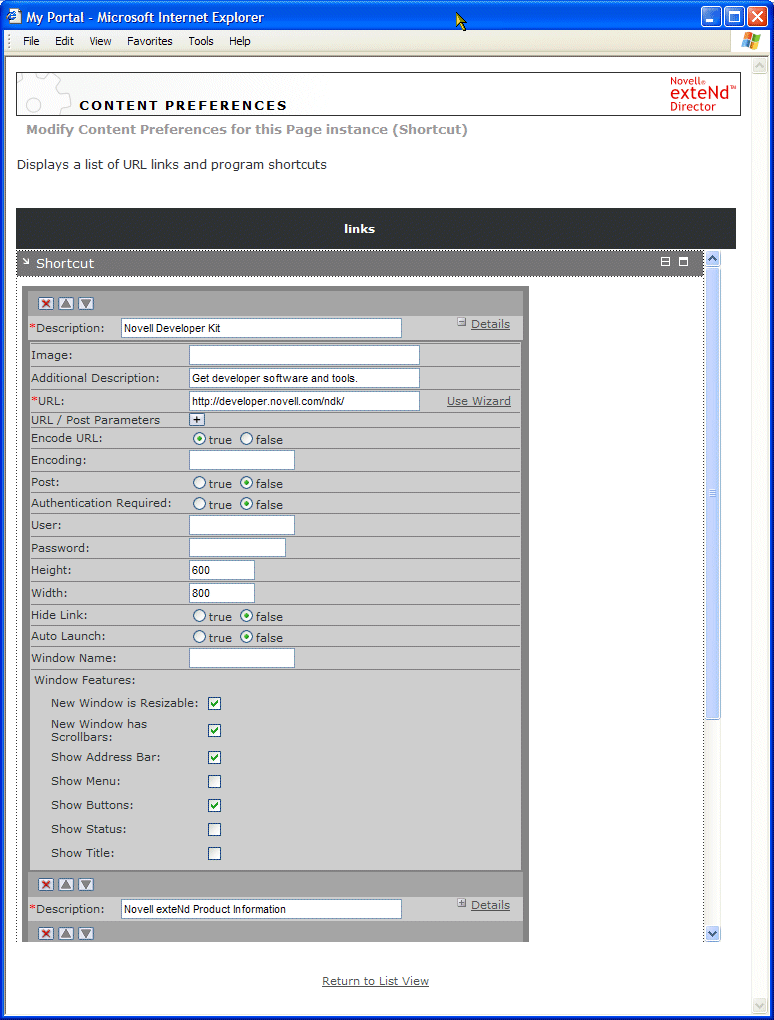Move Novell Developer Kit entry up
The height and width of the screenshot is (1020, 774).
coord(66,304)
